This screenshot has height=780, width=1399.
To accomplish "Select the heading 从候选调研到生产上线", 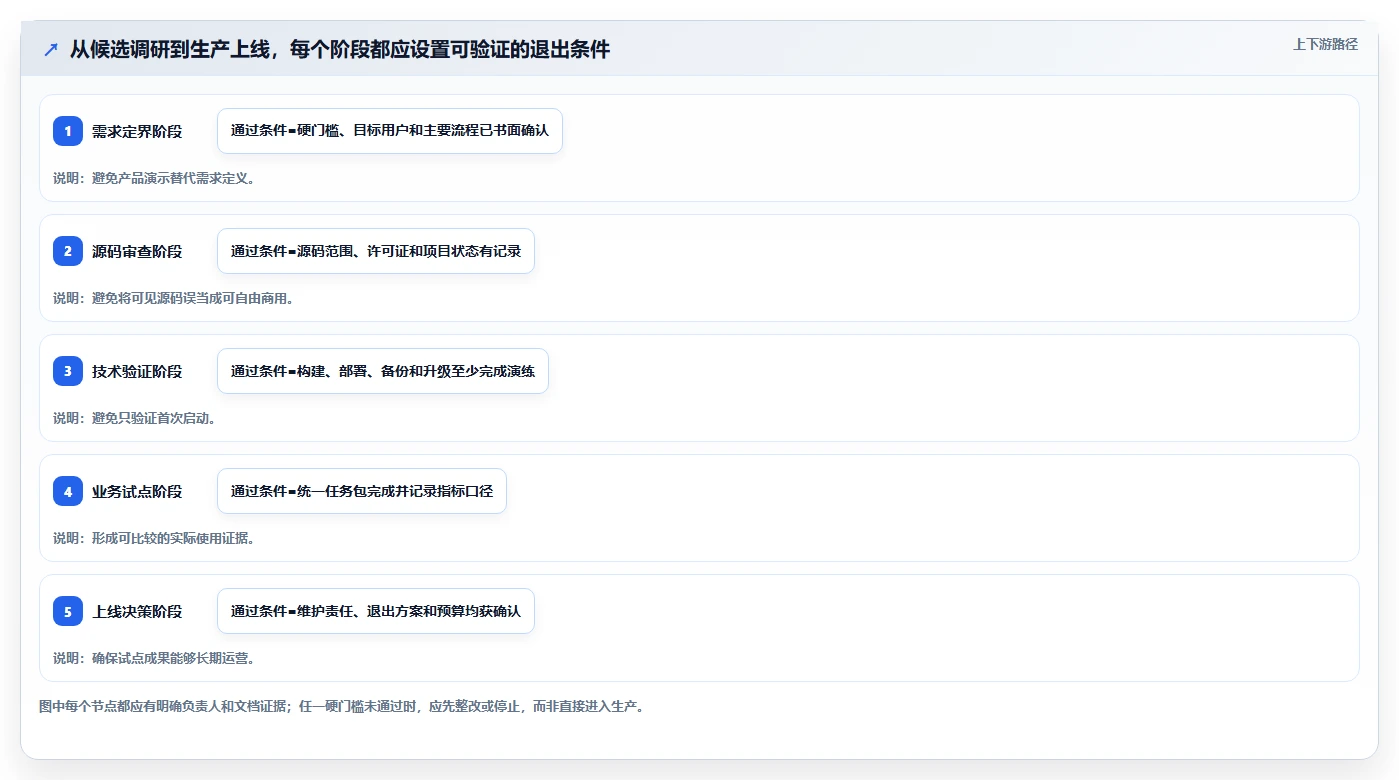I will point(340,49).
